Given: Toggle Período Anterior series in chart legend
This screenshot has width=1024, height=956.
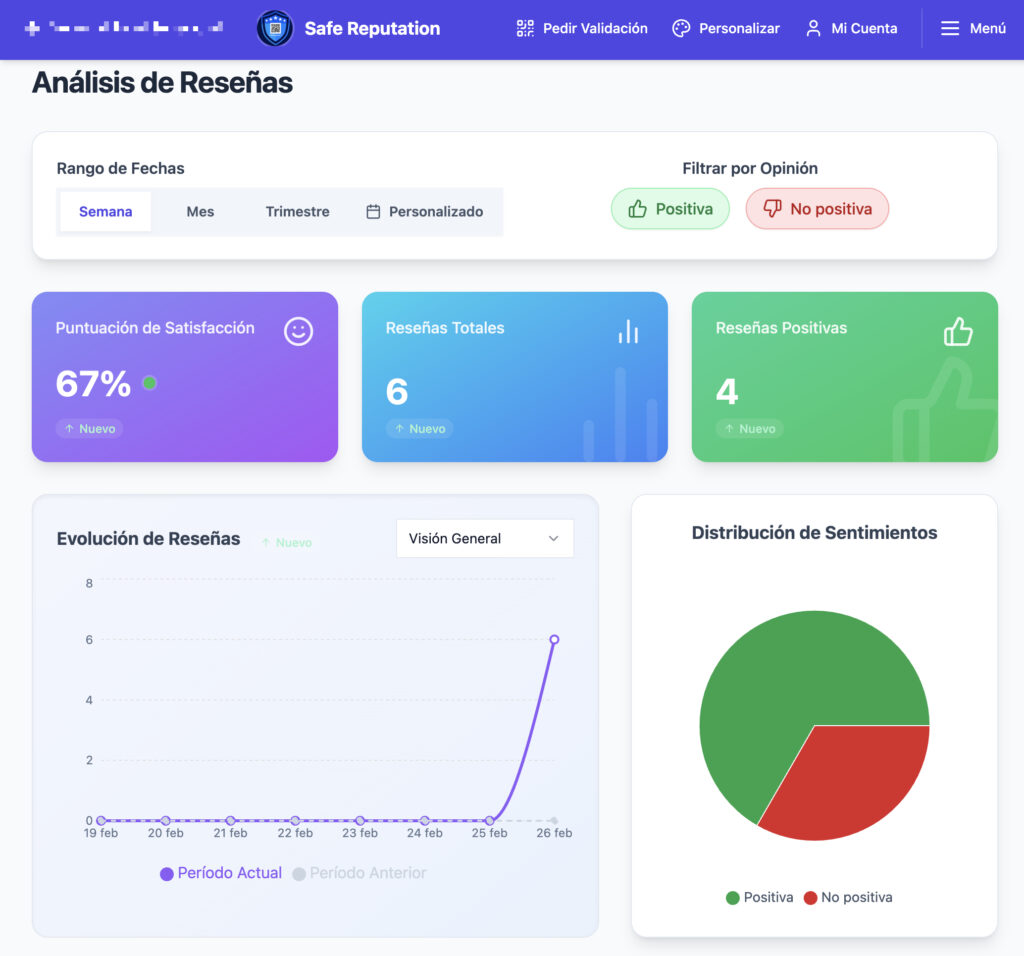Looking at the screenshot, I should click(359, 873).
